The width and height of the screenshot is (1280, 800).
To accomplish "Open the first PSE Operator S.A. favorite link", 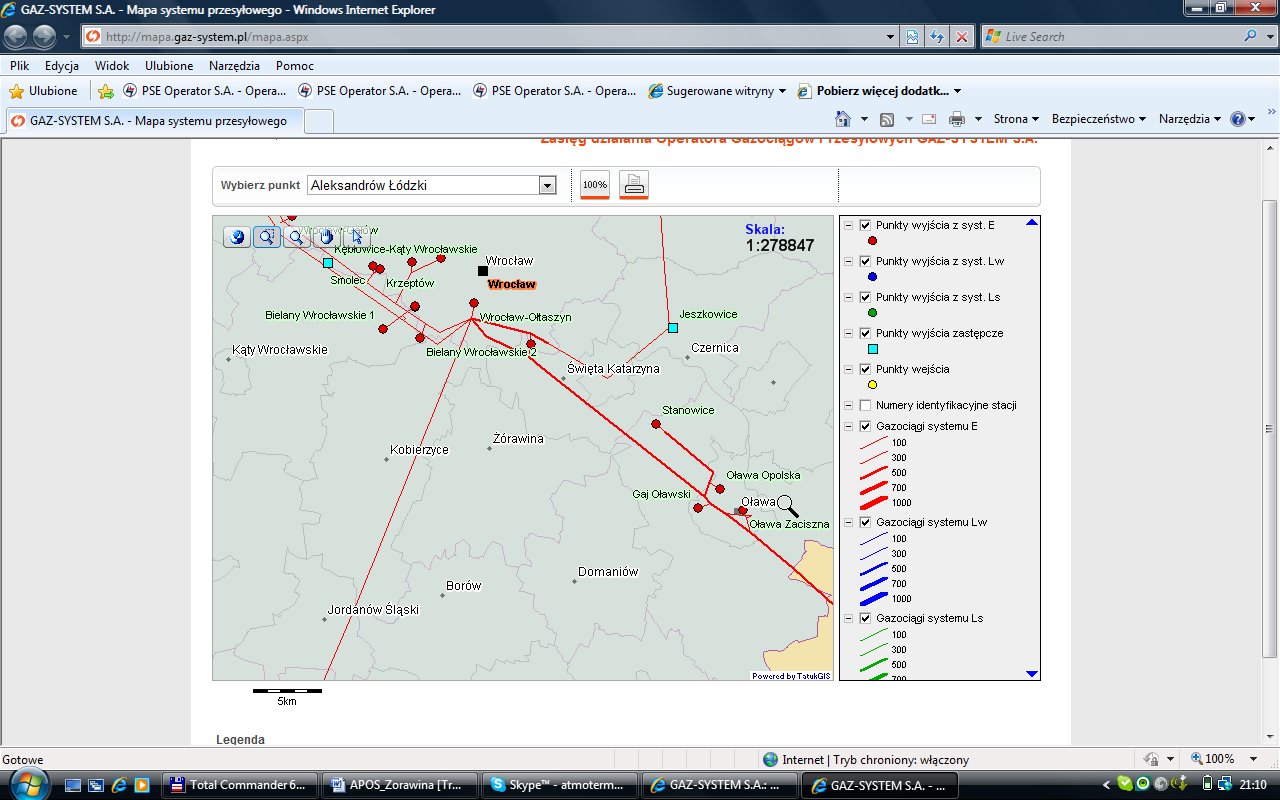I will [x=205, y=91].
